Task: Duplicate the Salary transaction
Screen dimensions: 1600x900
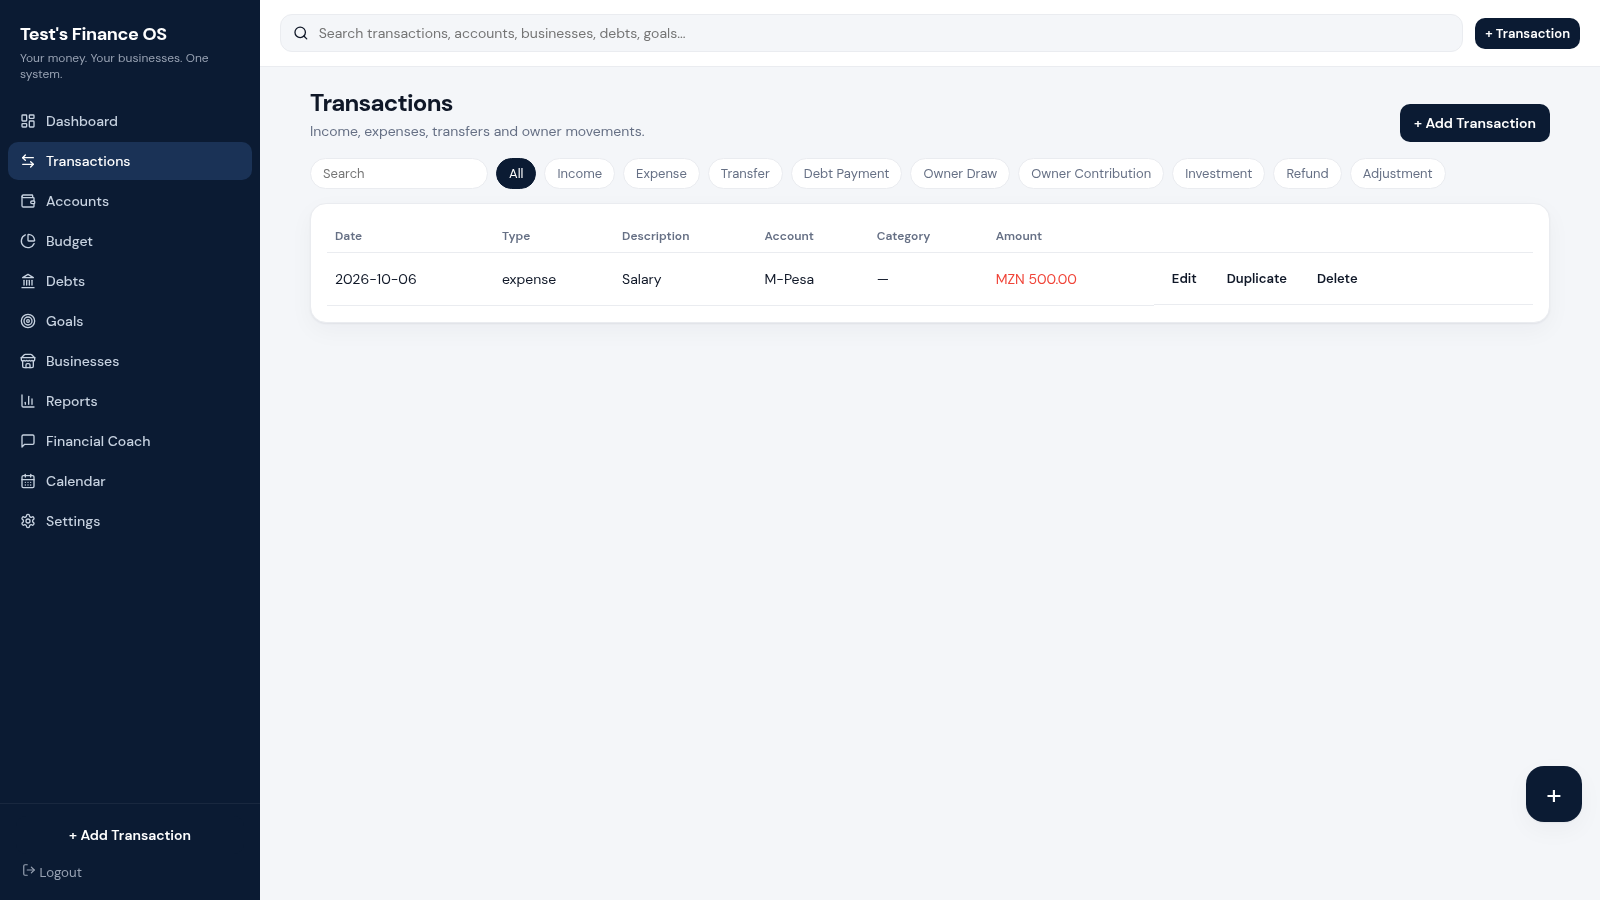Action: click(1256, 279)
